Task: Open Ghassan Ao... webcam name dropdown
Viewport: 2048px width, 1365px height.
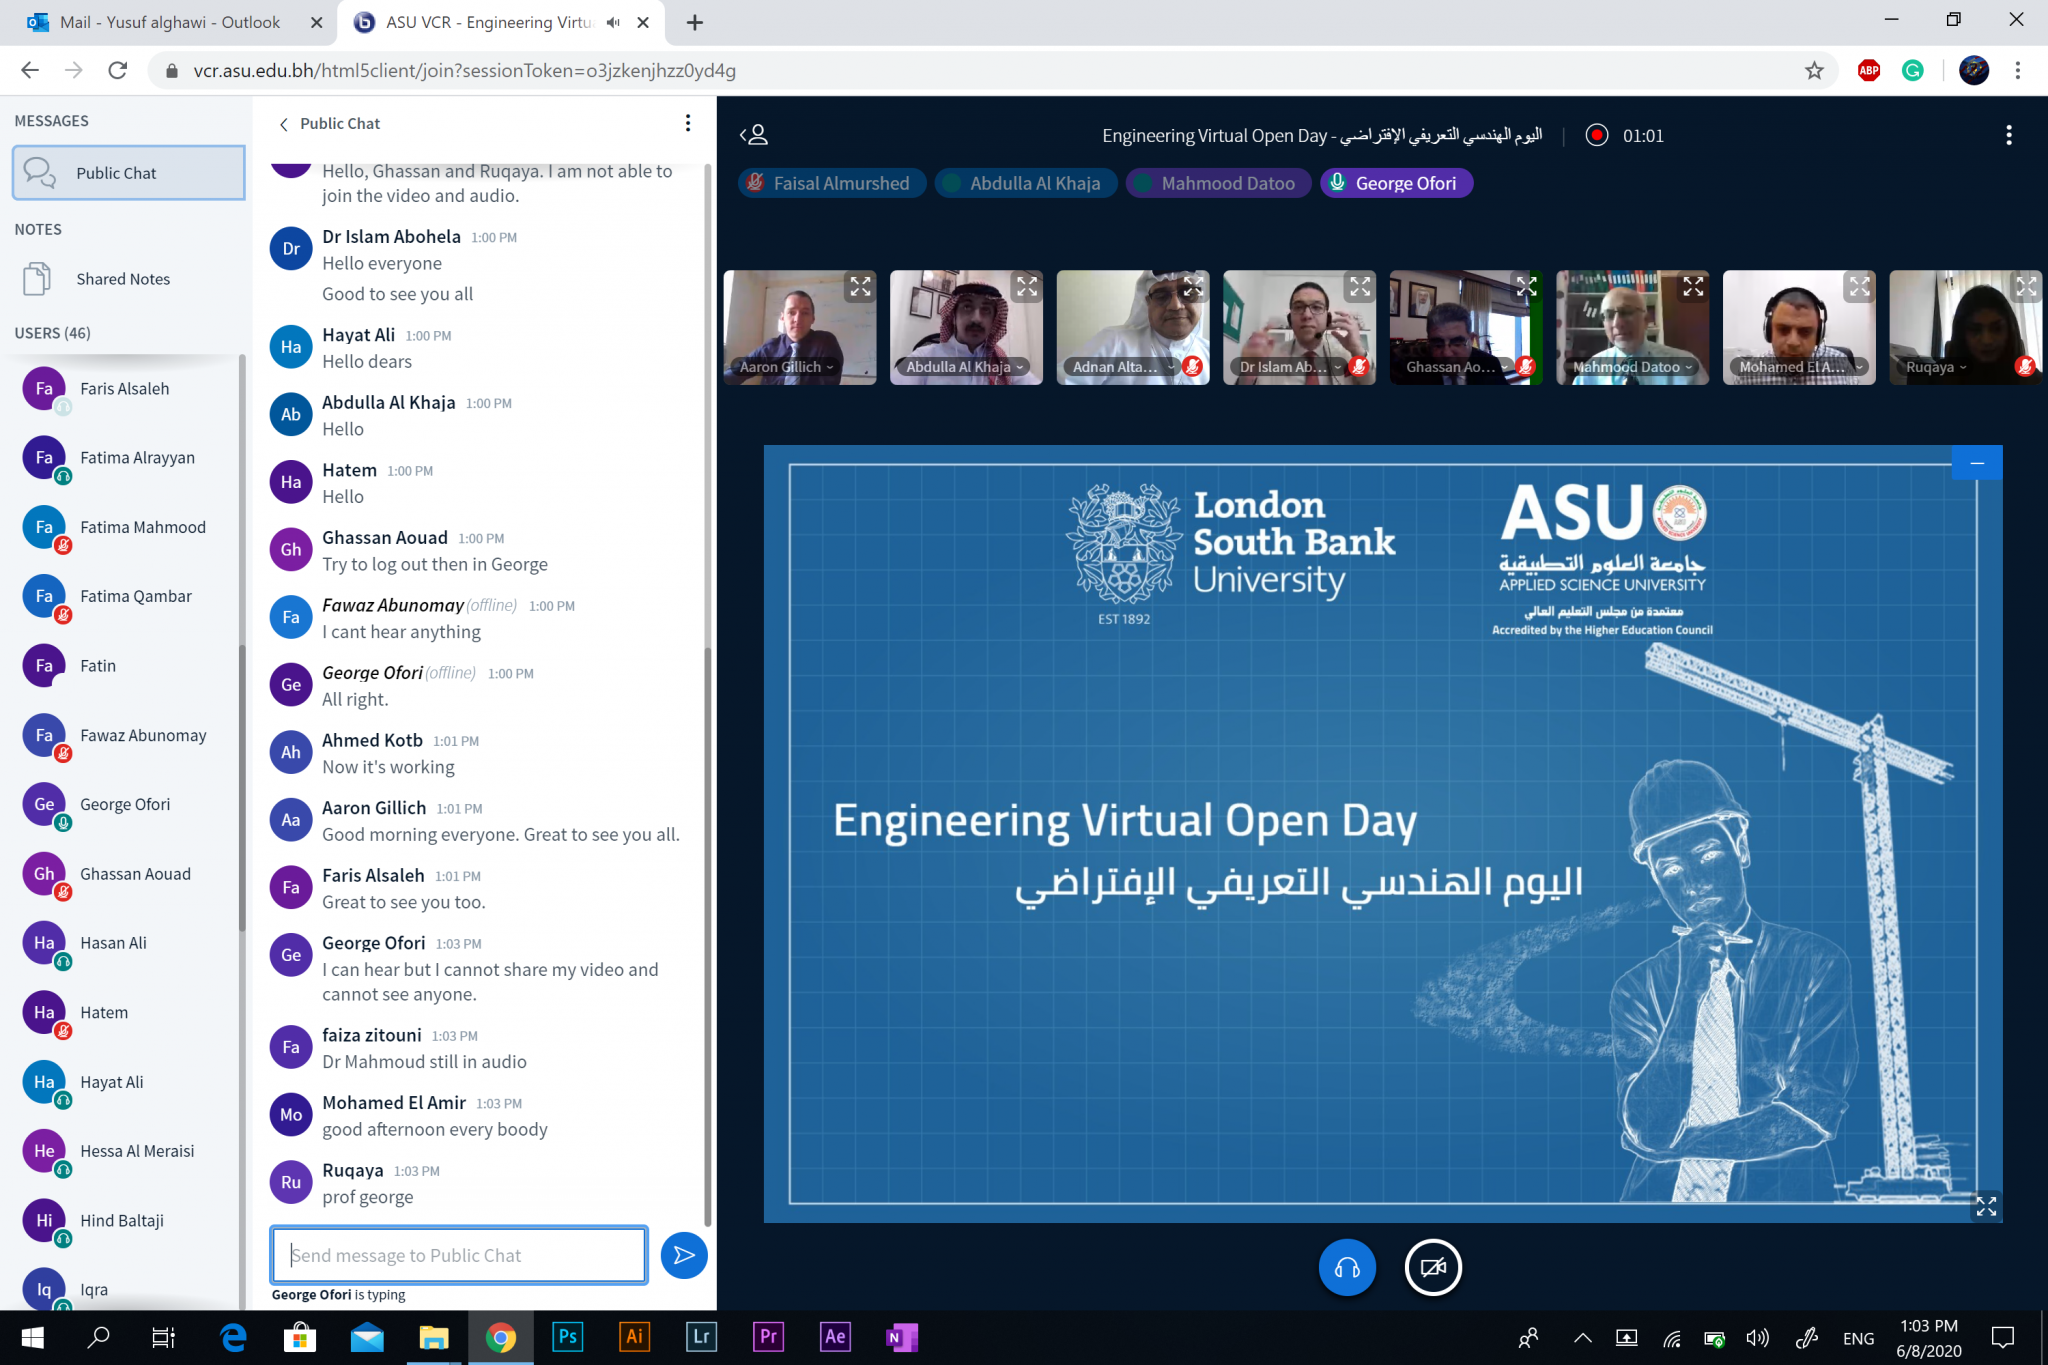Action: [x=1456, y=367]
